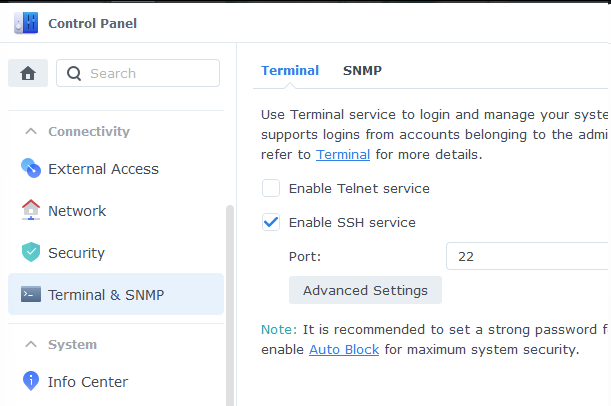Select the Terminal tab
Screen dimensions: 611x406
(x=290, y=71)
